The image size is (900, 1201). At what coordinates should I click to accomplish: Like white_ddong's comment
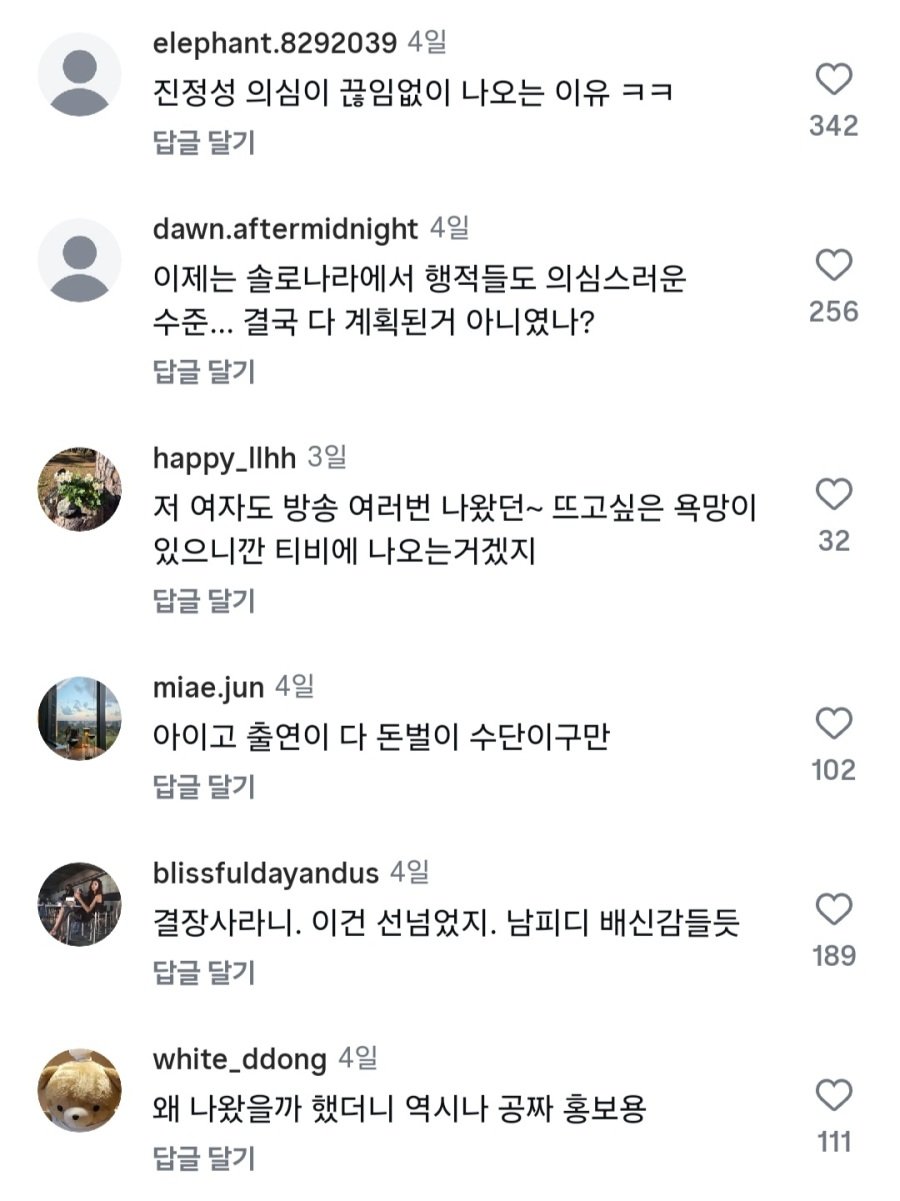point(834,1096)
